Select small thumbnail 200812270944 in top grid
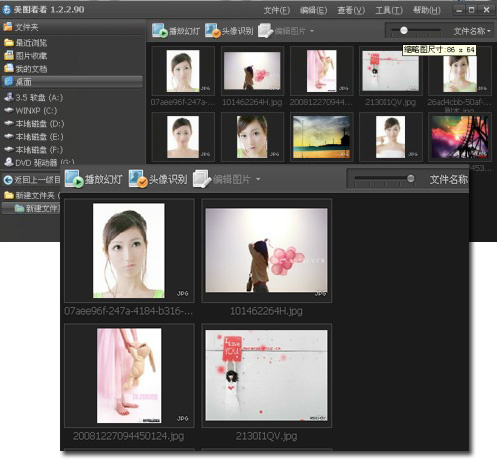The width and height of the screenshot is (497, 459). pos(322,71)
